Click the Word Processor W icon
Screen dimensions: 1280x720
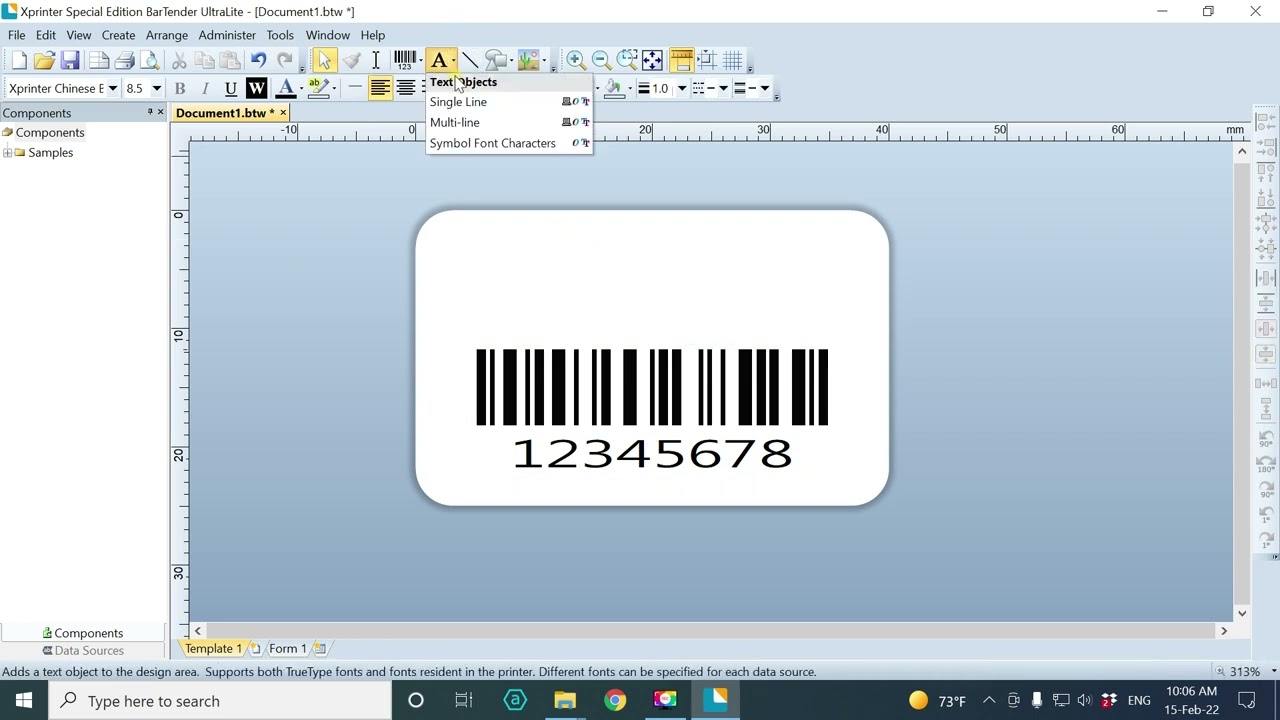pyautogui.click(x=256, y=88)
